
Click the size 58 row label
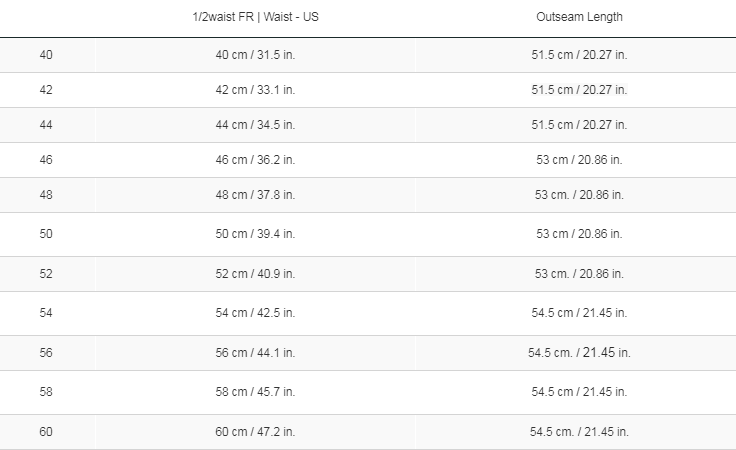(46, 392)
